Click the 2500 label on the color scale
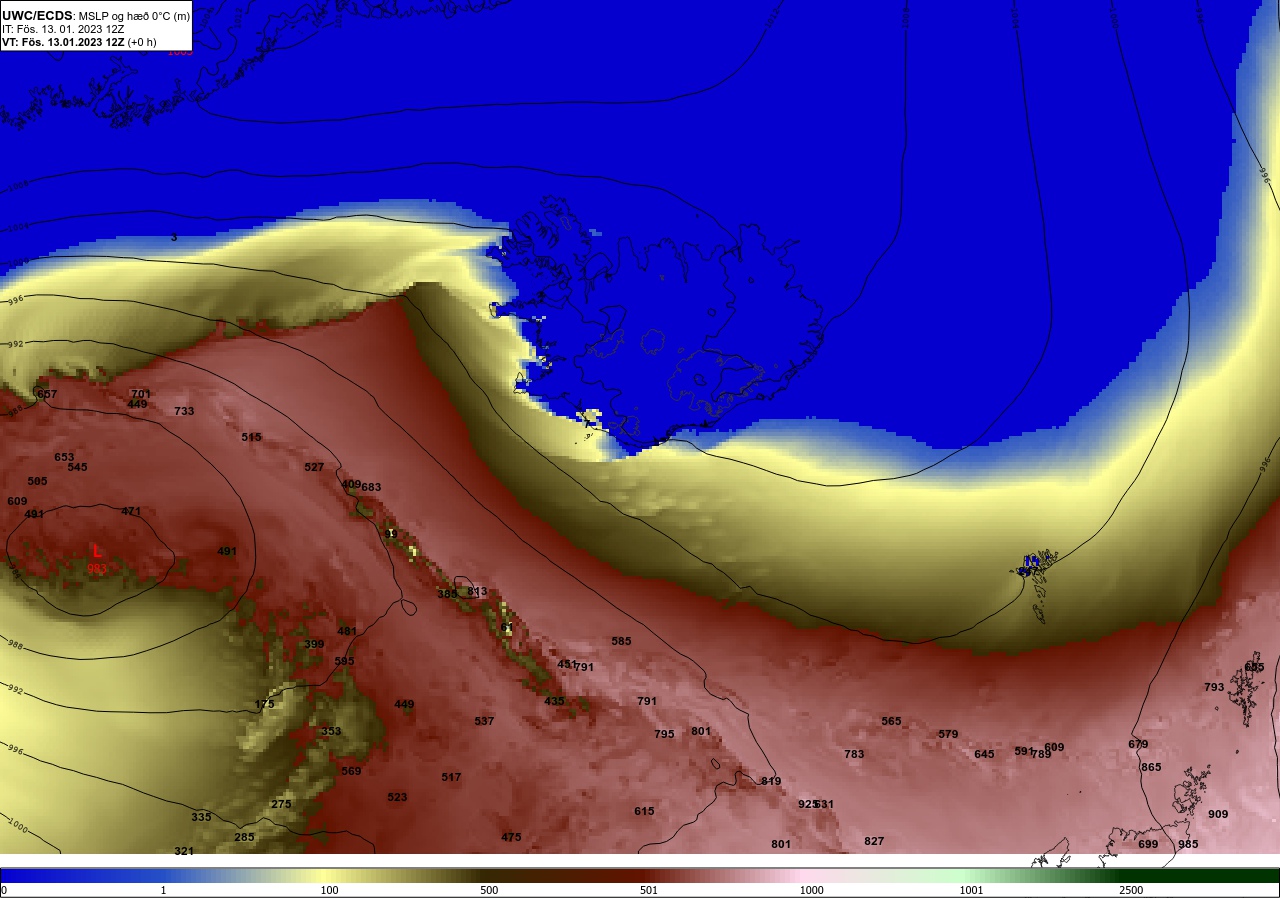 pos(1131,890)
